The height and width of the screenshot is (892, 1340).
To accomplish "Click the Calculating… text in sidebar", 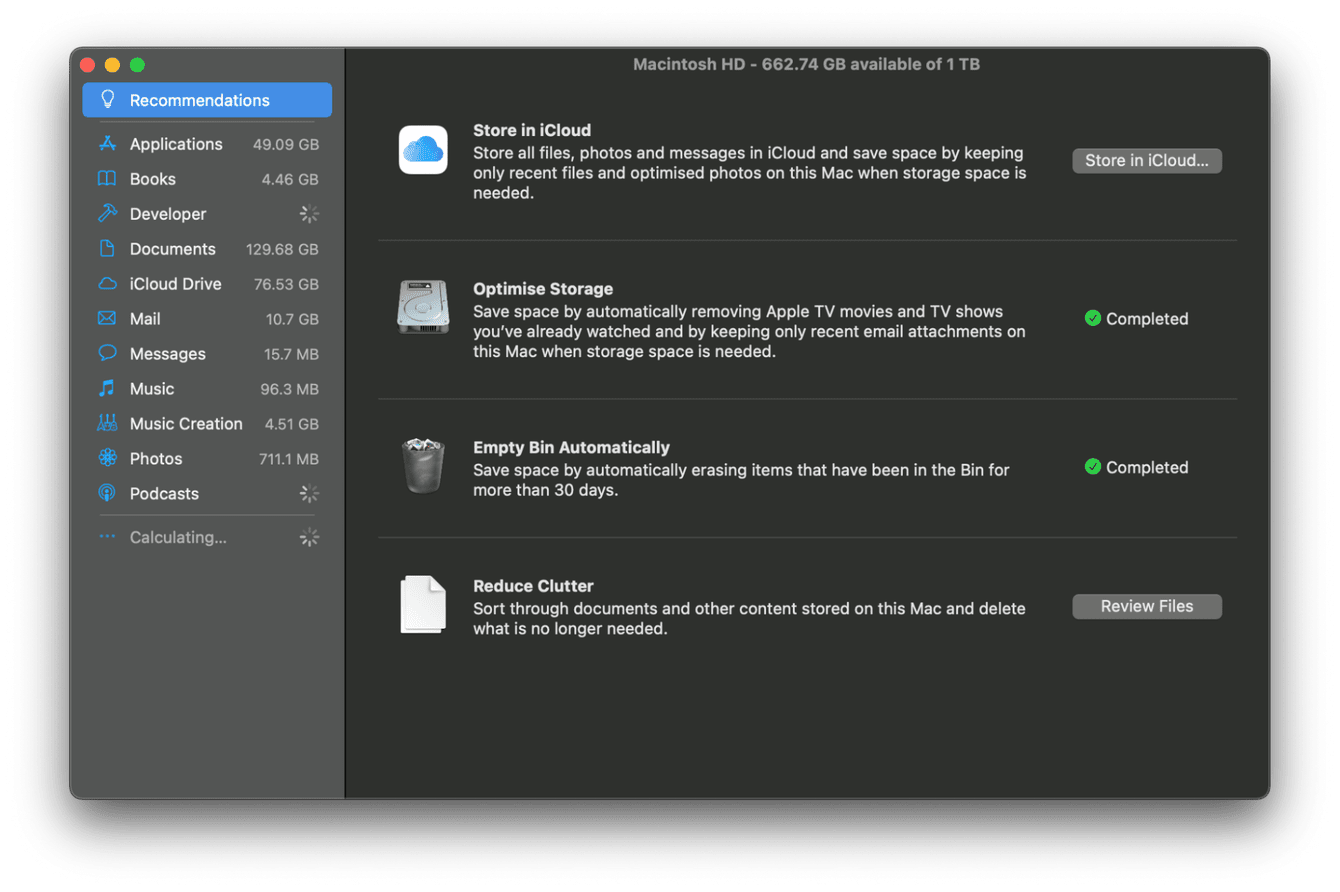I will coord(178,537).
